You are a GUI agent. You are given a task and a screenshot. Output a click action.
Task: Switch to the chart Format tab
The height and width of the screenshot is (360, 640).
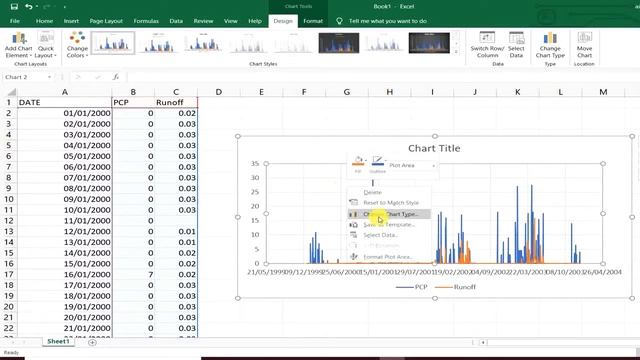click(313, 21)
